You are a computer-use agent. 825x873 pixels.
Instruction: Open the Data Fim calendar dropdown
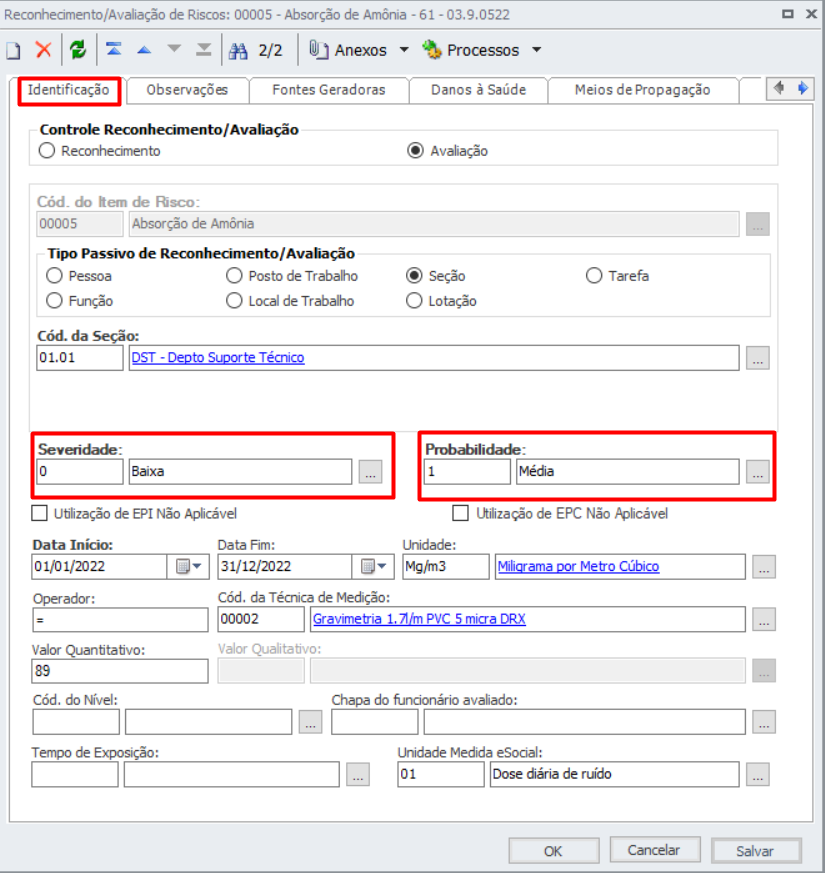(x=373, y=567)
